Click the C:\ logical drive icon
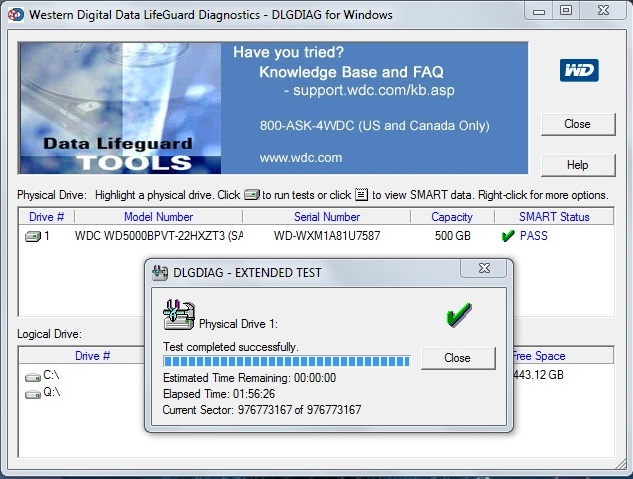Screen dimensions: 633x479 coord(33,377)
